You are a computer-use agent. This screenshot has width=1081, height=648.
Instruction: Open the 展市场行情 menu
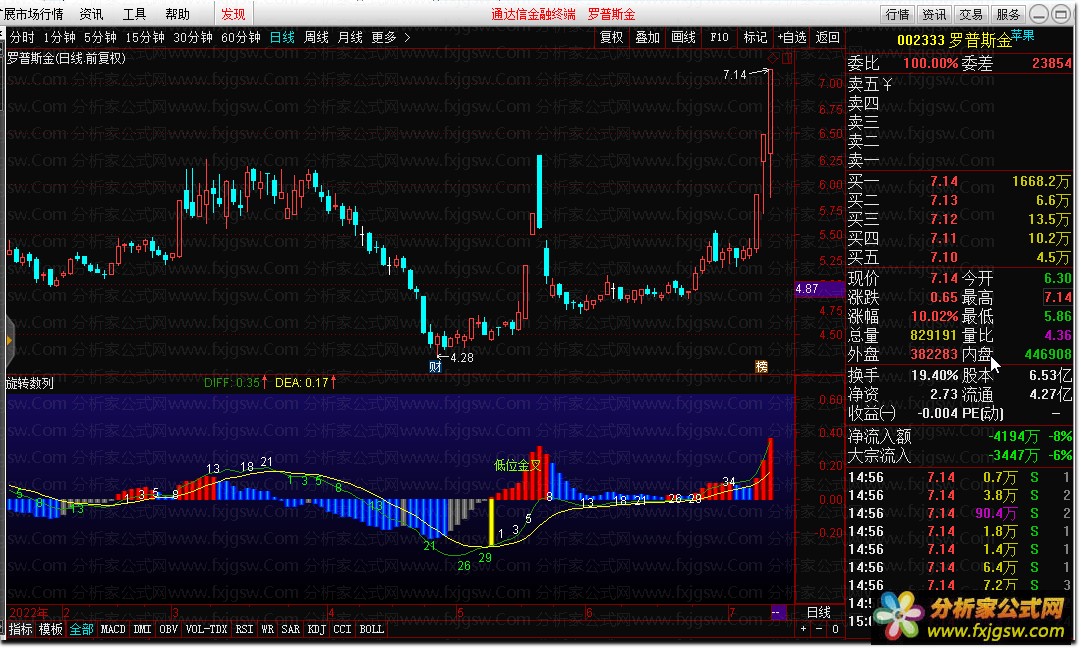[x=32, y=14]
